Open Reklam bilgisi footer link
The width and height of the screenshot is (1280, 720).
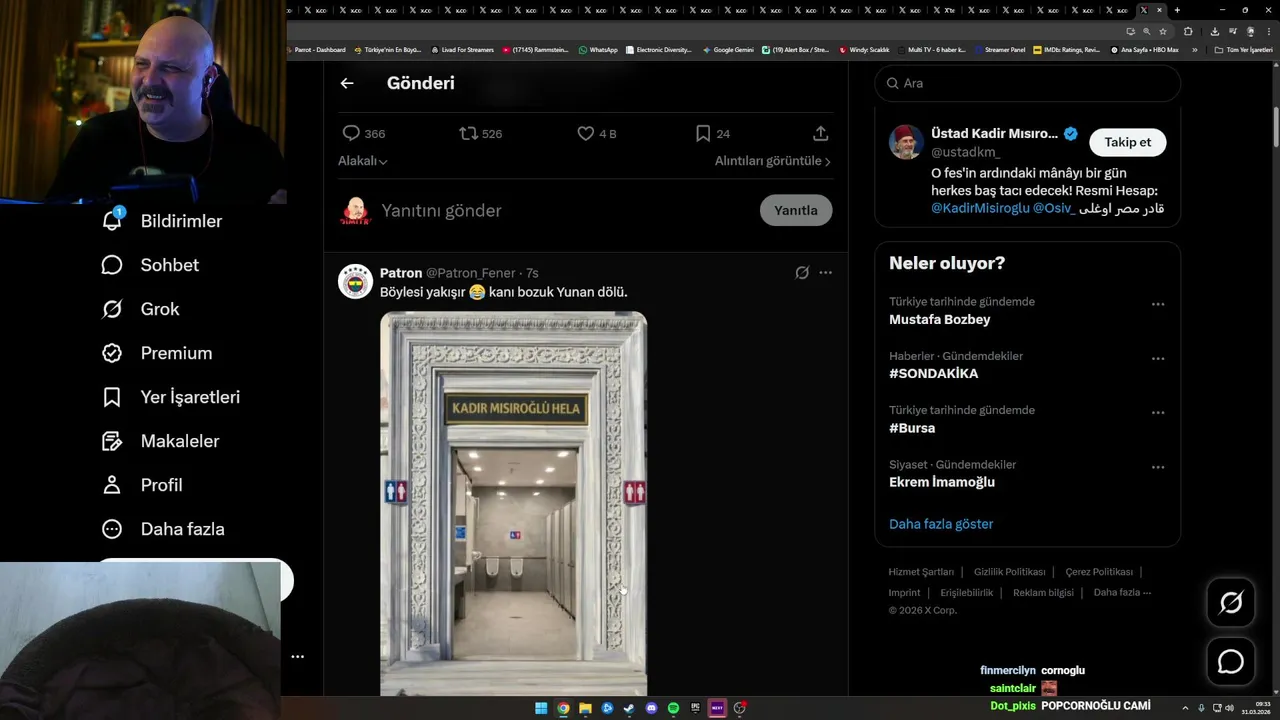pyautogui.click(x=1043, y=593)
